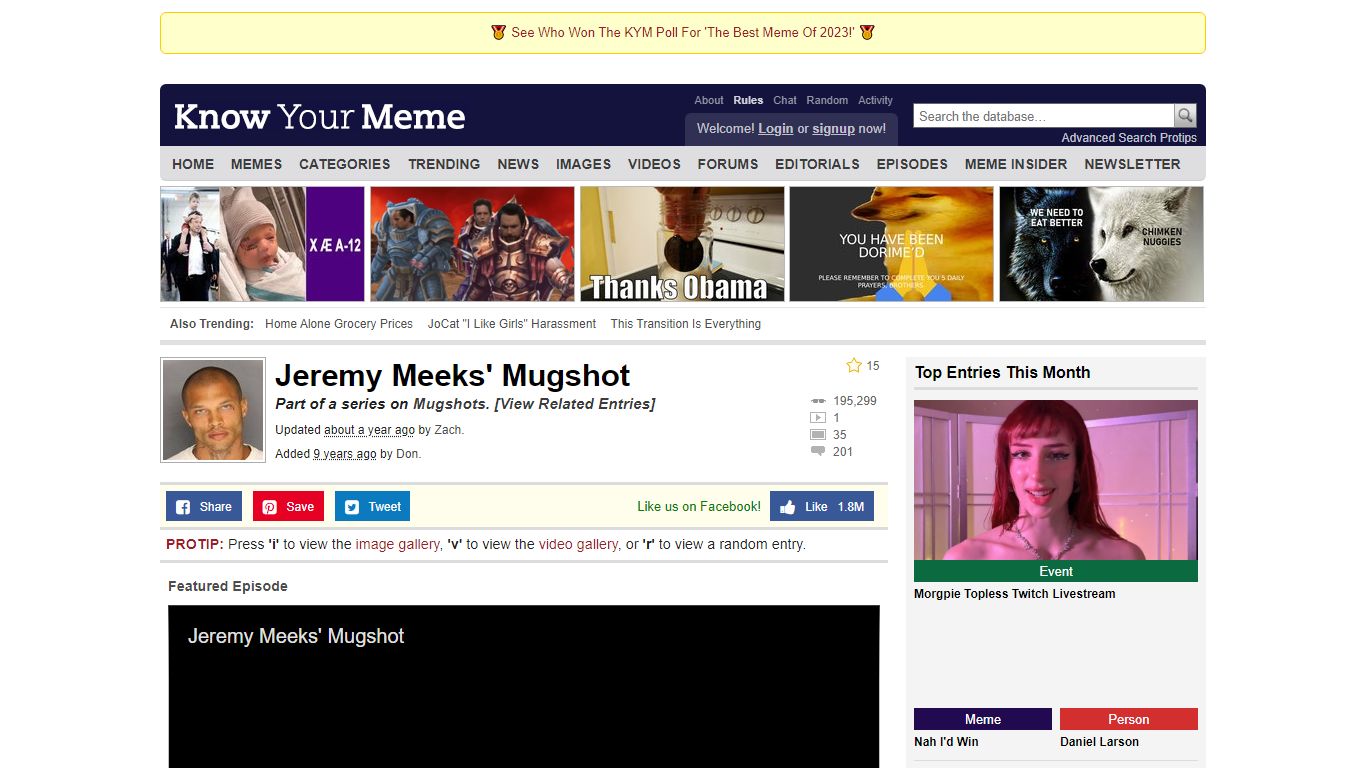
Task: Click the Login link
Action: 775,128
